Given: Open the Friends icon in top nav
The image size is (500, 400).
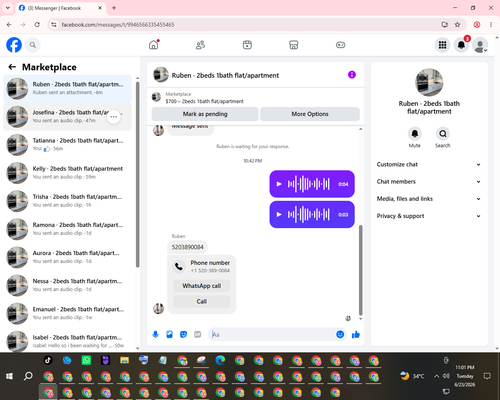Looking at the screenshot, I should (200, 45).
